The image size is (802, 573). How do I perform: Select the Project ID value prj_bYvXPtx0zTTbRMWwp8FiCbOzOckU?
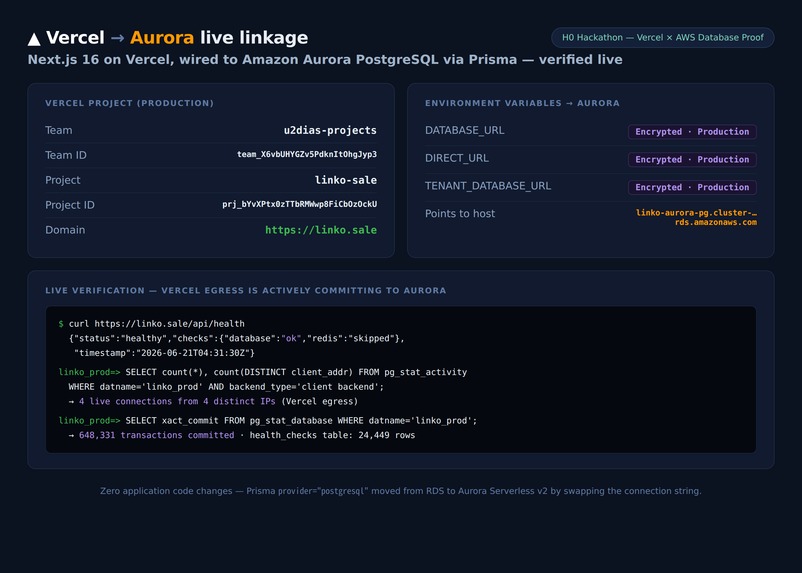[x=300, y=204]
